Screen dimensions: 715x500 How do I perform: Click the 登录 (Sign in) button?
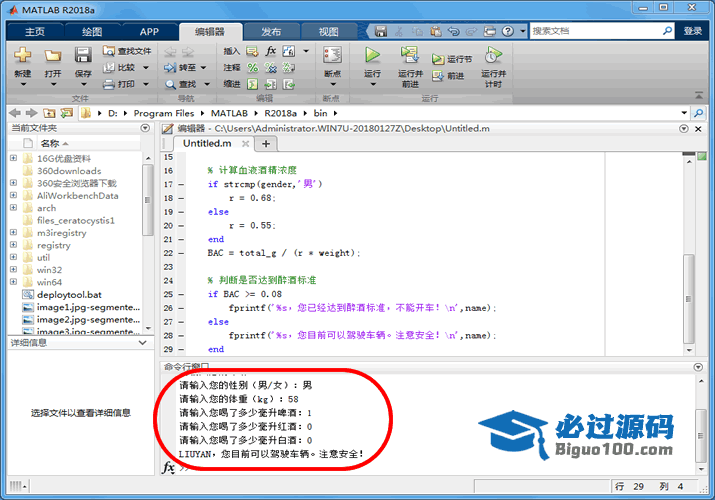692,31
